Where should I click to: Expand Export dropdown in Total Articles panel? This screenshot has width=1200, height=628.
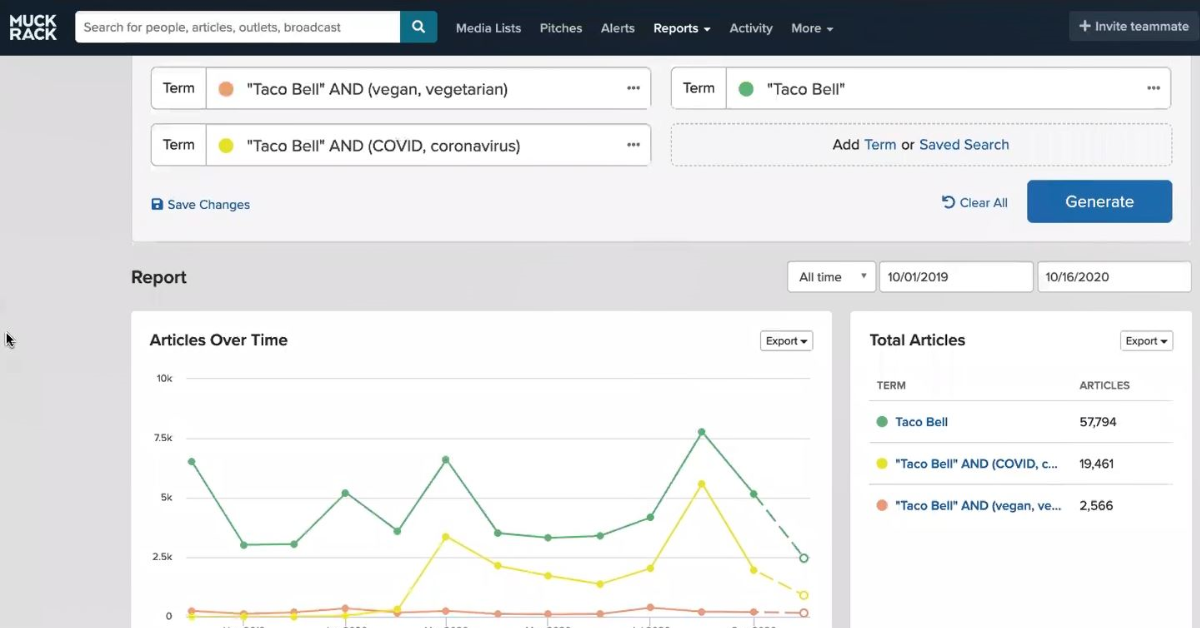(x=1146, y=341)
